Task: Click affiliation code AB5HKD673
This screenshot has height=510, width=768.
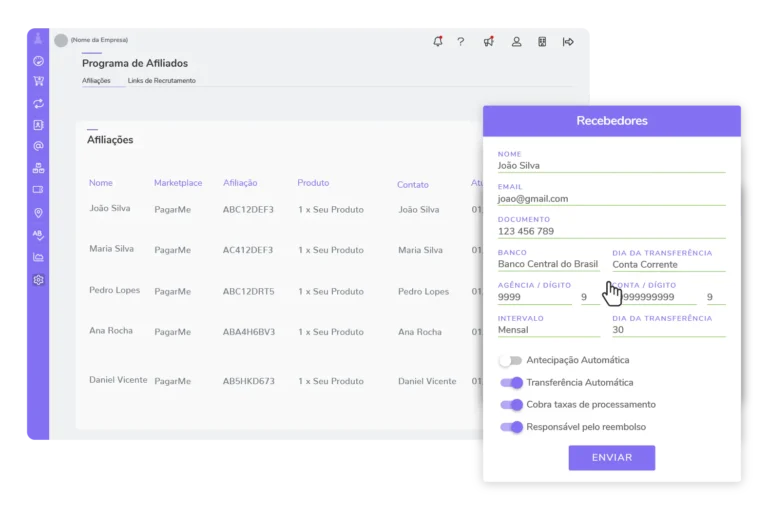Action: 249,381
